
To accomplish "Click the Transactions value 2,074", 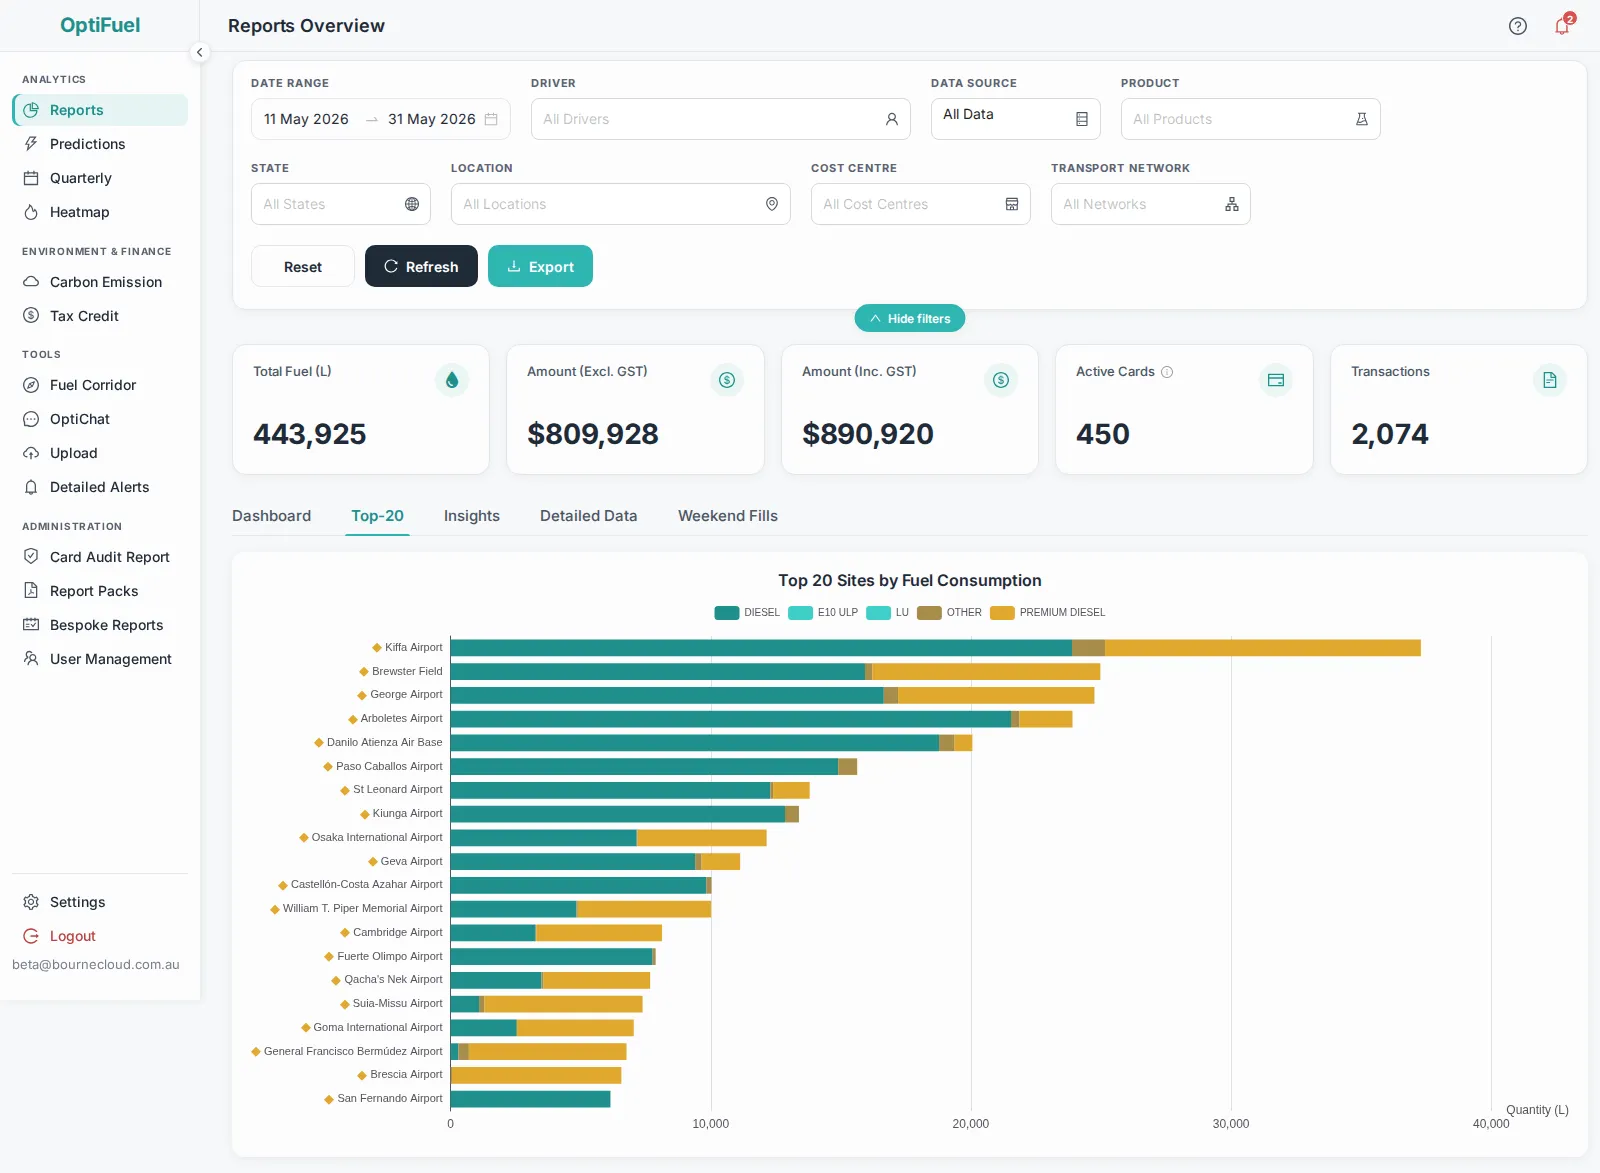I will pos(1390,434).
